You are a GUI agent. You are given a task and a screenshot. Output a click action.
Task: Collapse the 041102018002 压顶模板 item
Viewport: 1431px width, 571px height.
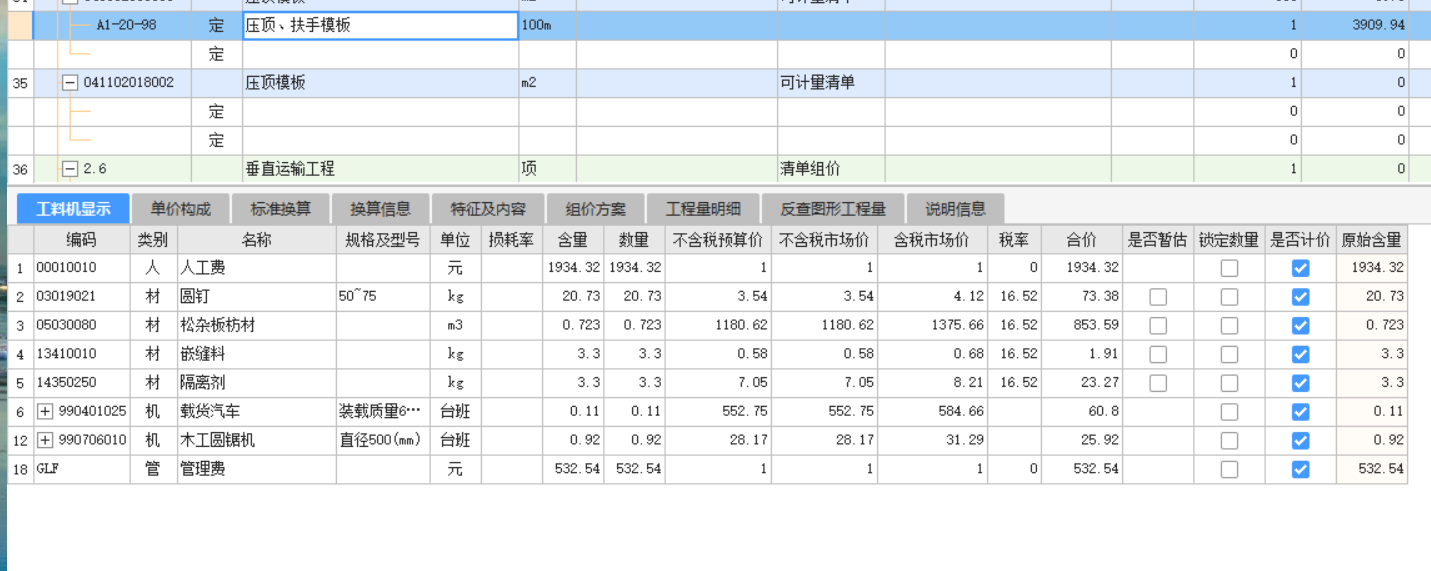(x=70, y=83)
